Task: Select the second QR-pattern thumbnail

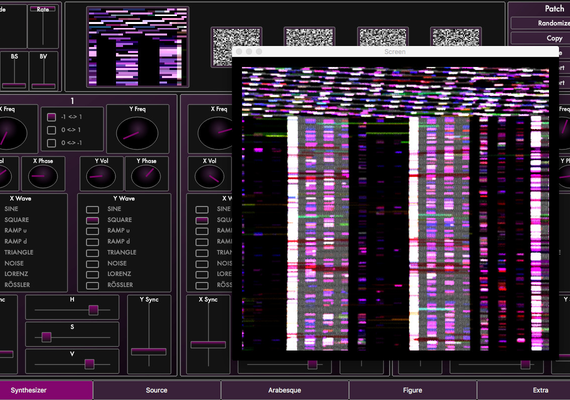Action: click(x=309, y=37)
